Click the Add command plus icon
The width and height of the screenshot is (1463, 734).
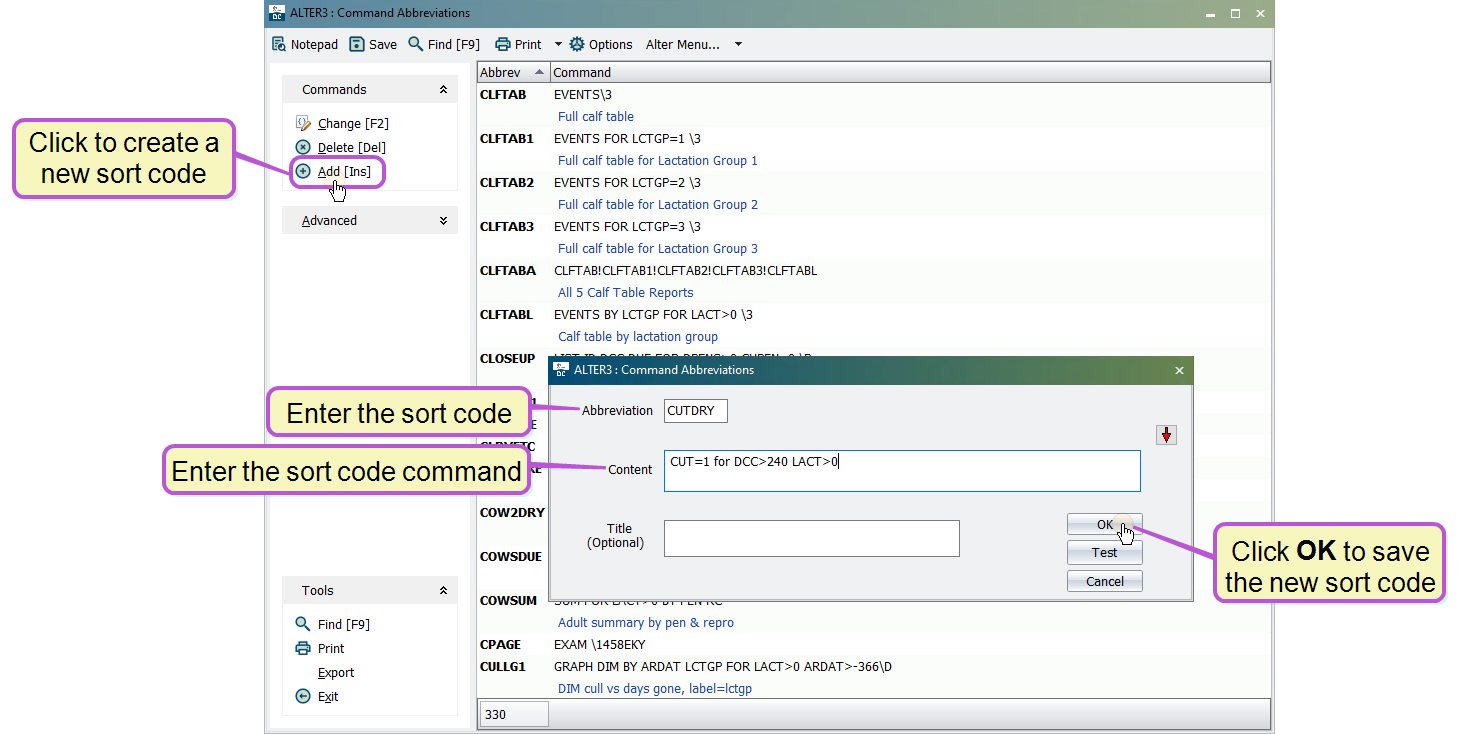click(x=303, y=171)
